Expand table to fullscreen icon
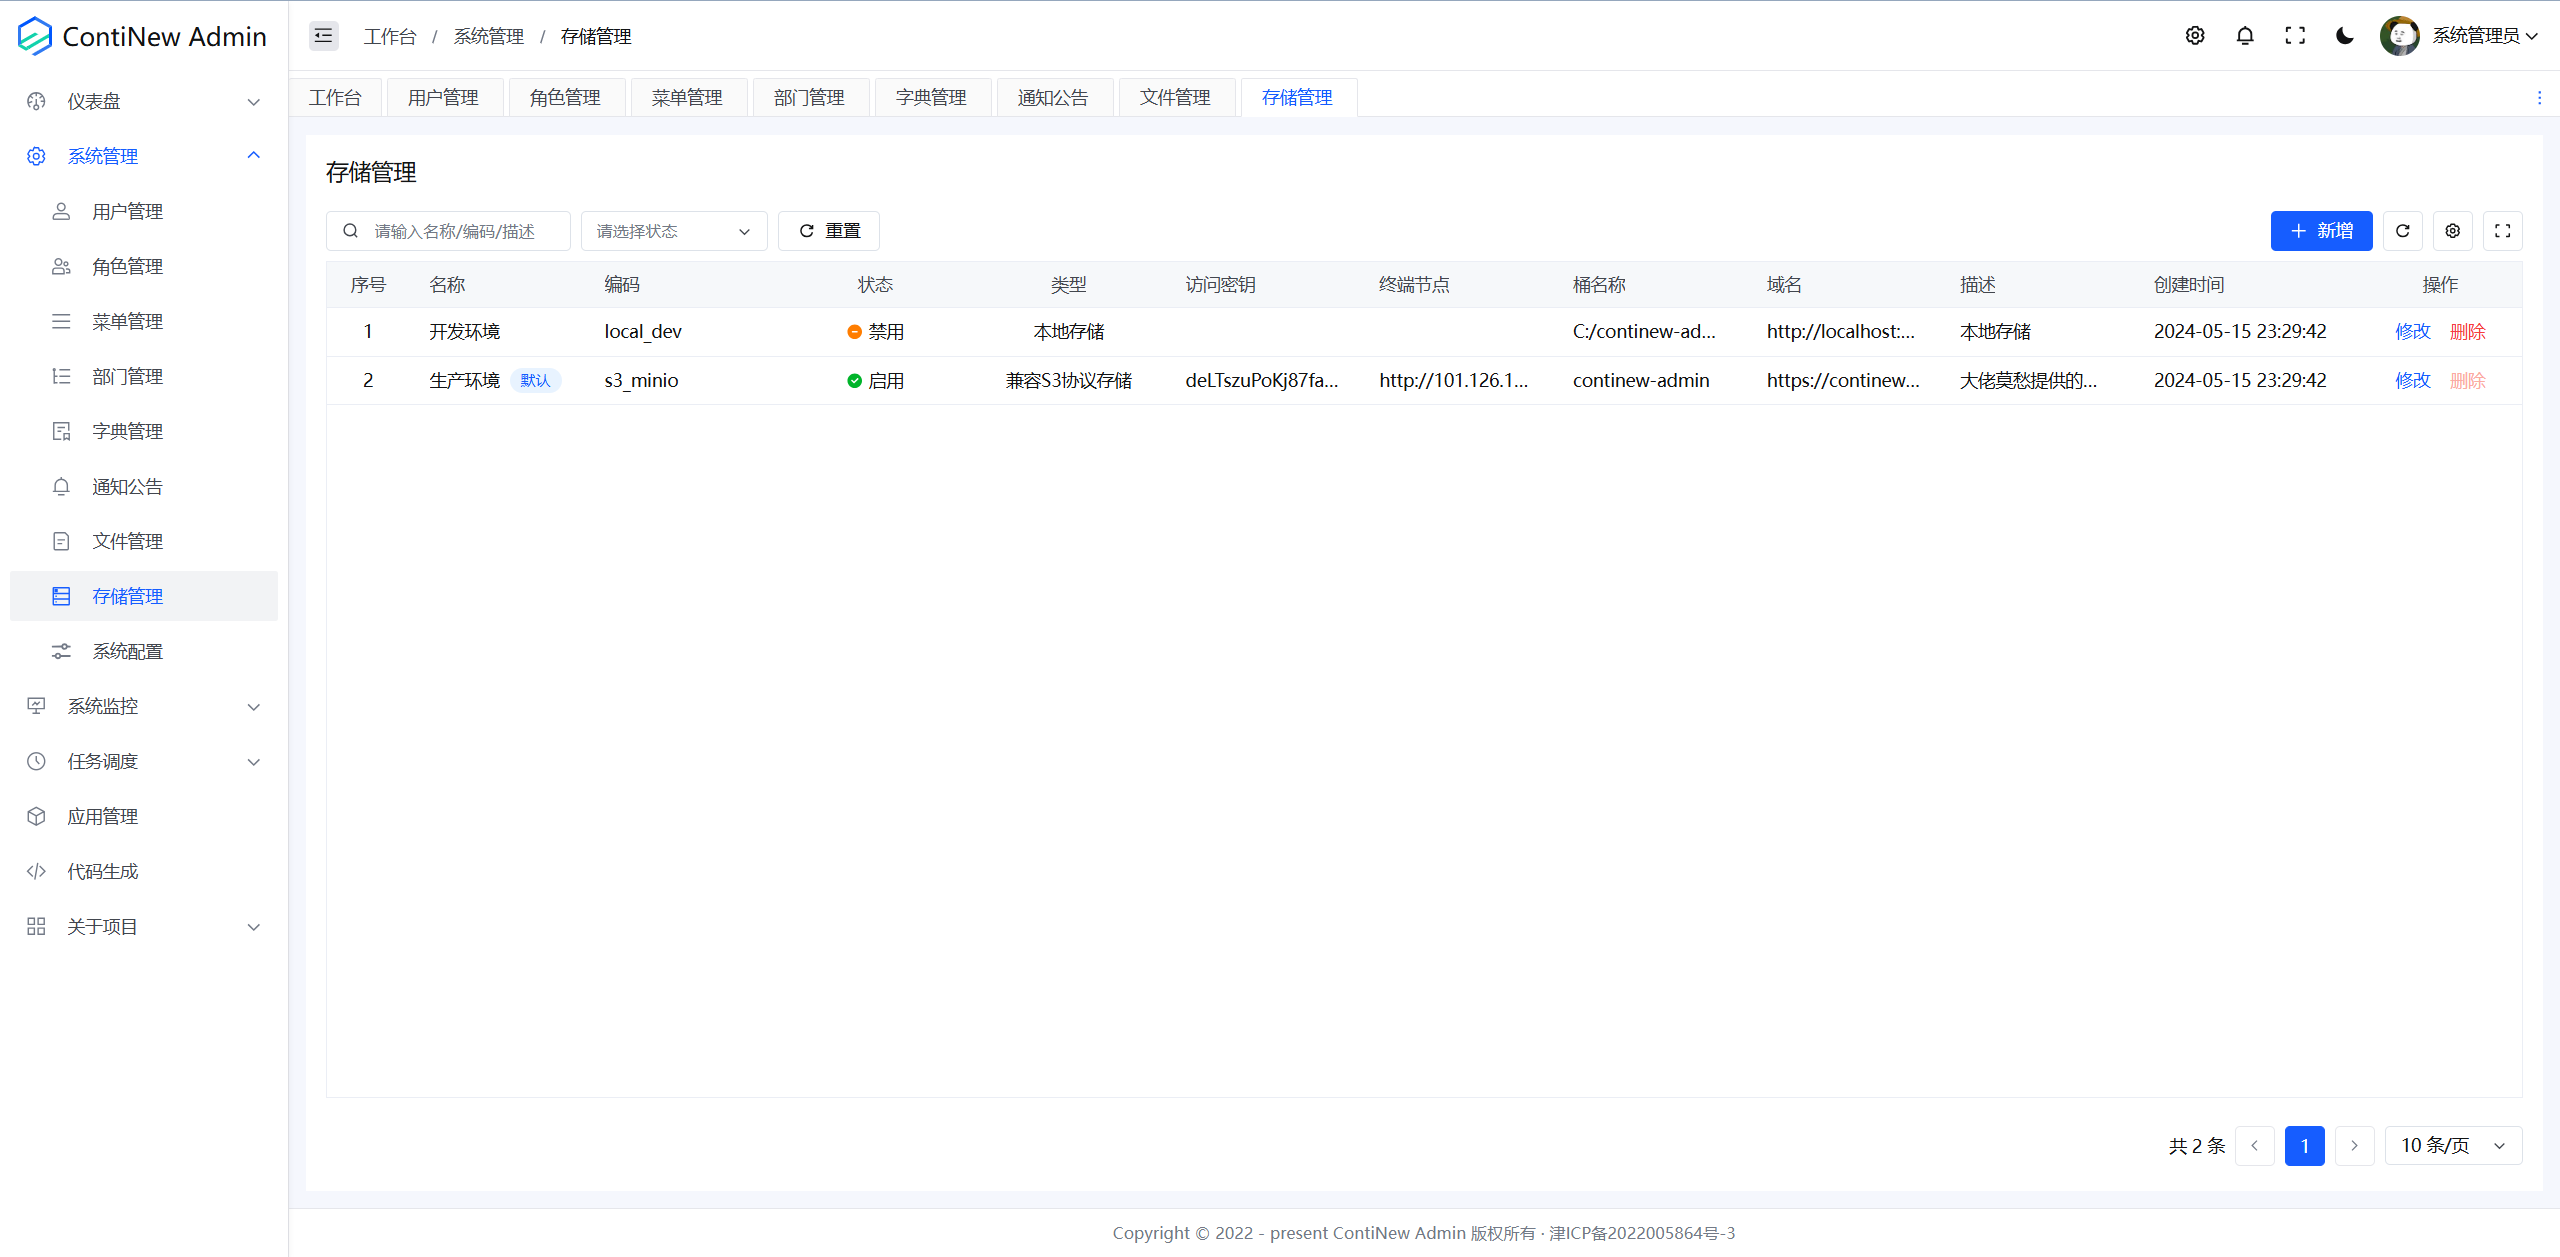Screen dimensions: 2560x1257 [2503, 231]
